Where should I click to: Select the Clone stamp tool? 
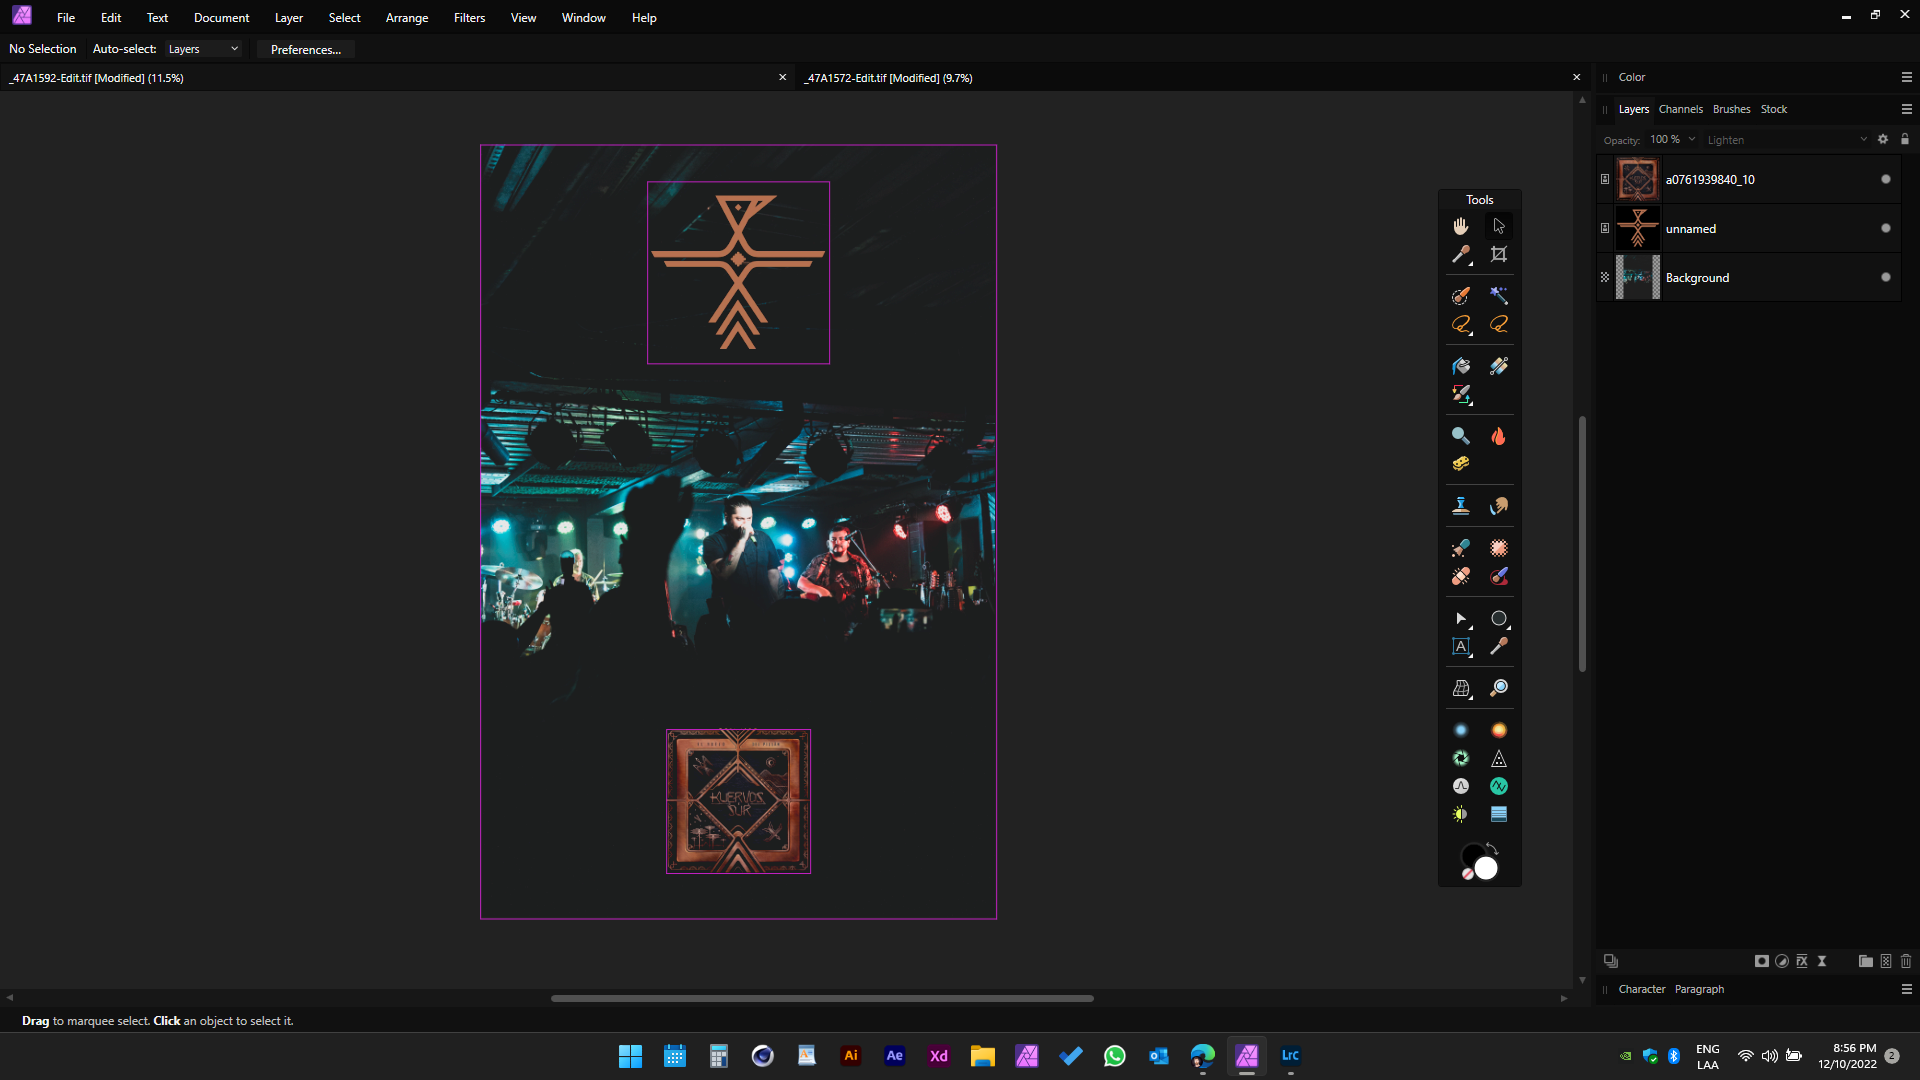(x=1461, y=506)
